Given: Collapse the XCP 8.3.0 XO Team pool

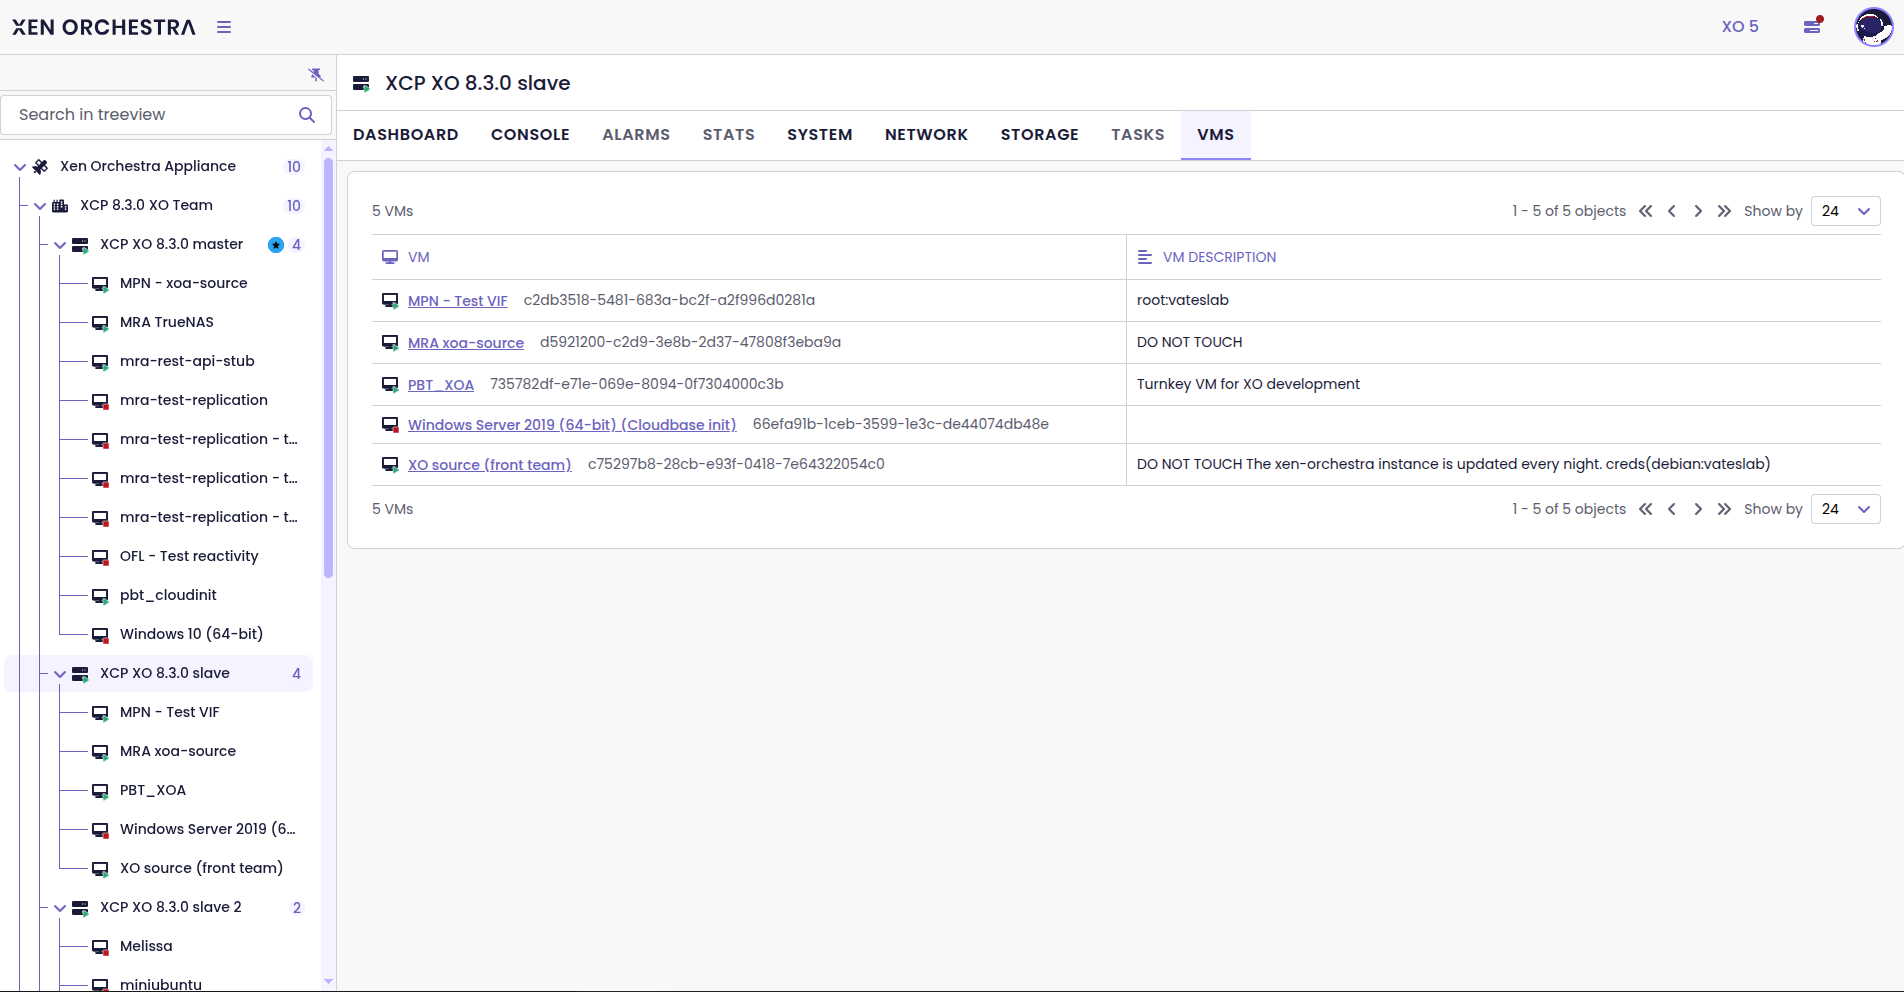Looking at the screenshot, I should click(40, 206).
